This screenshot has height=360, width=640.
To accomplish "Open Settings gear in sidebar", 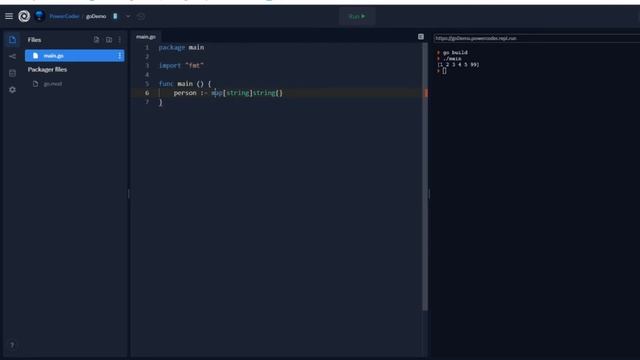I will [x=12, y=90].
